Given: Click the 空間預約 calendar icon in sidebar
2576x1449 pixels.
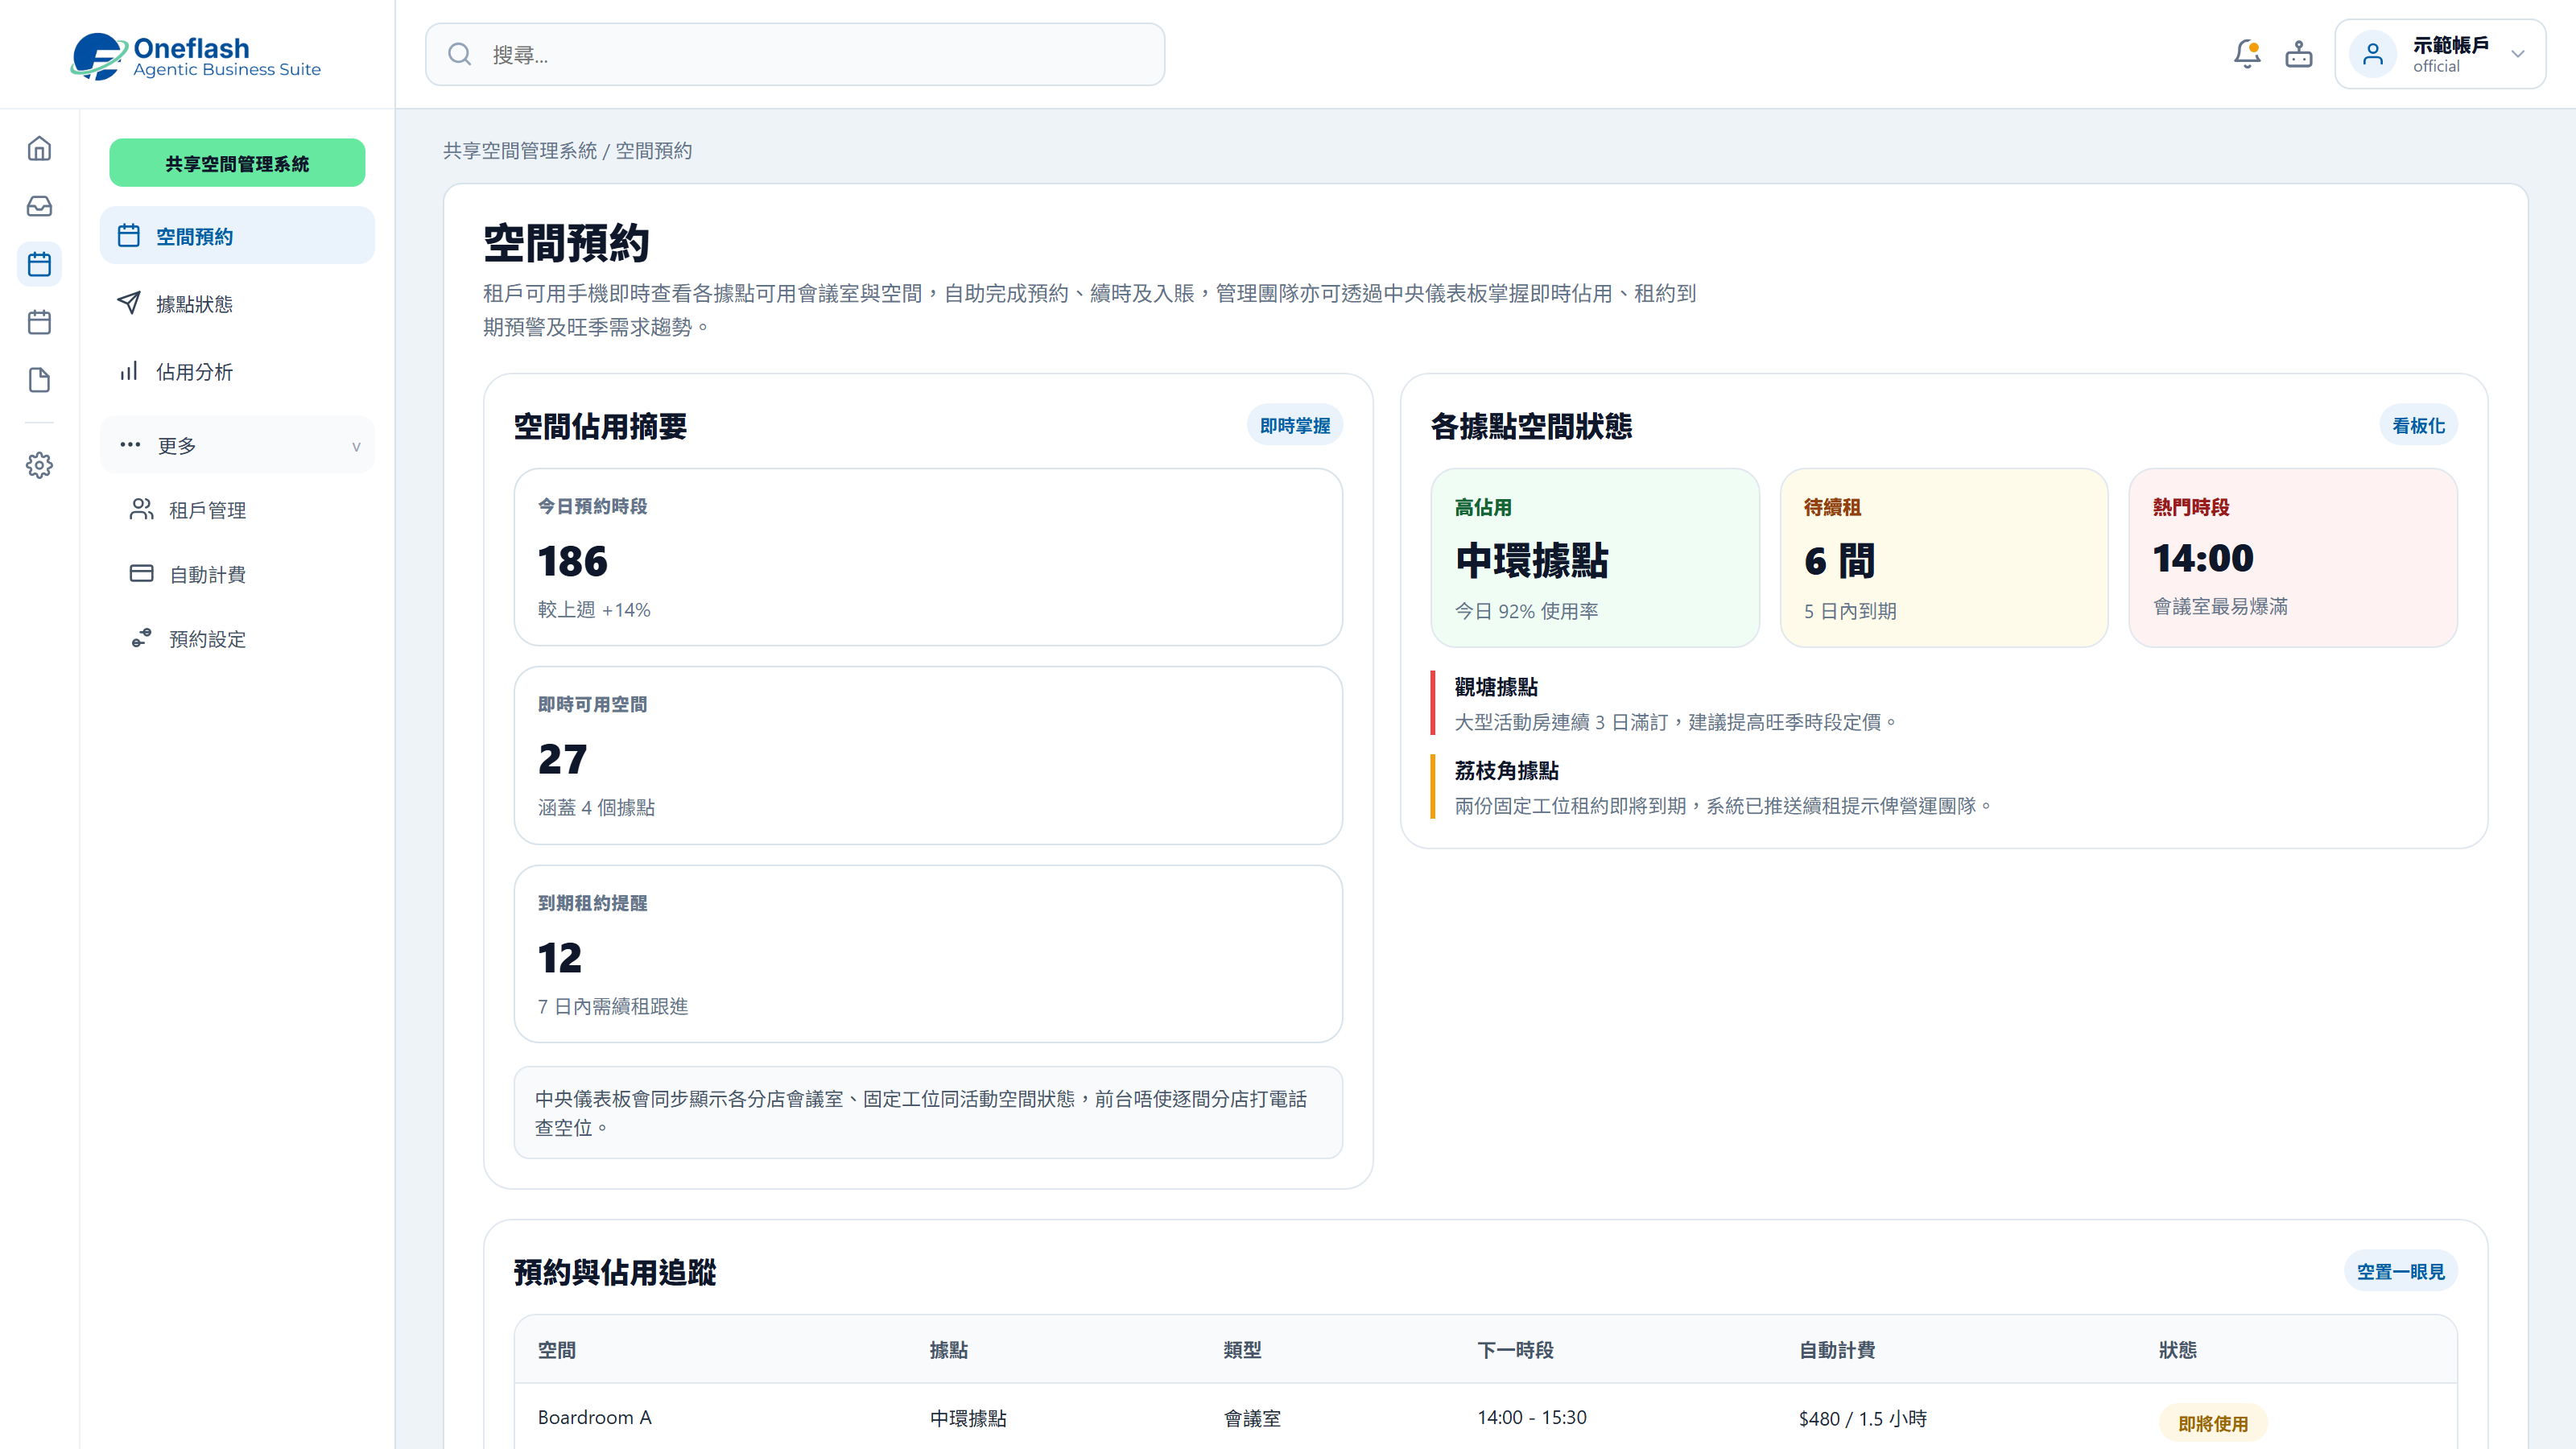Looking at the screenshot, I should coord(129,235).
